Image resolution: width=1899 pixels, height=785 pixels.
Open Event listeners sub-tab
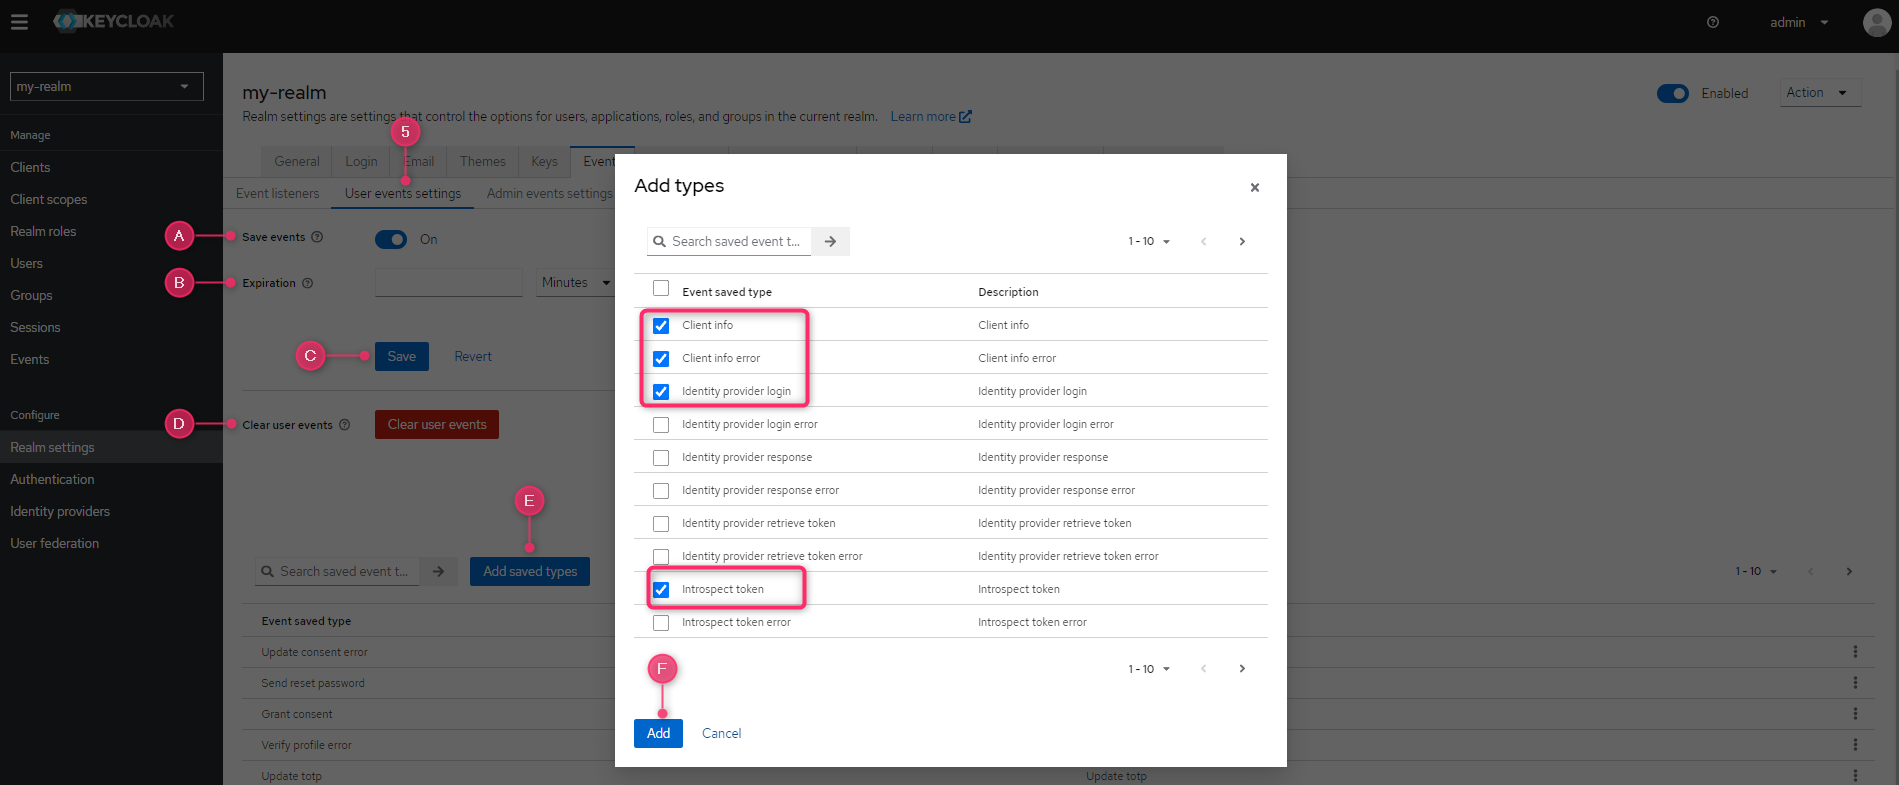pyautogui.click(x=278, y=193)
